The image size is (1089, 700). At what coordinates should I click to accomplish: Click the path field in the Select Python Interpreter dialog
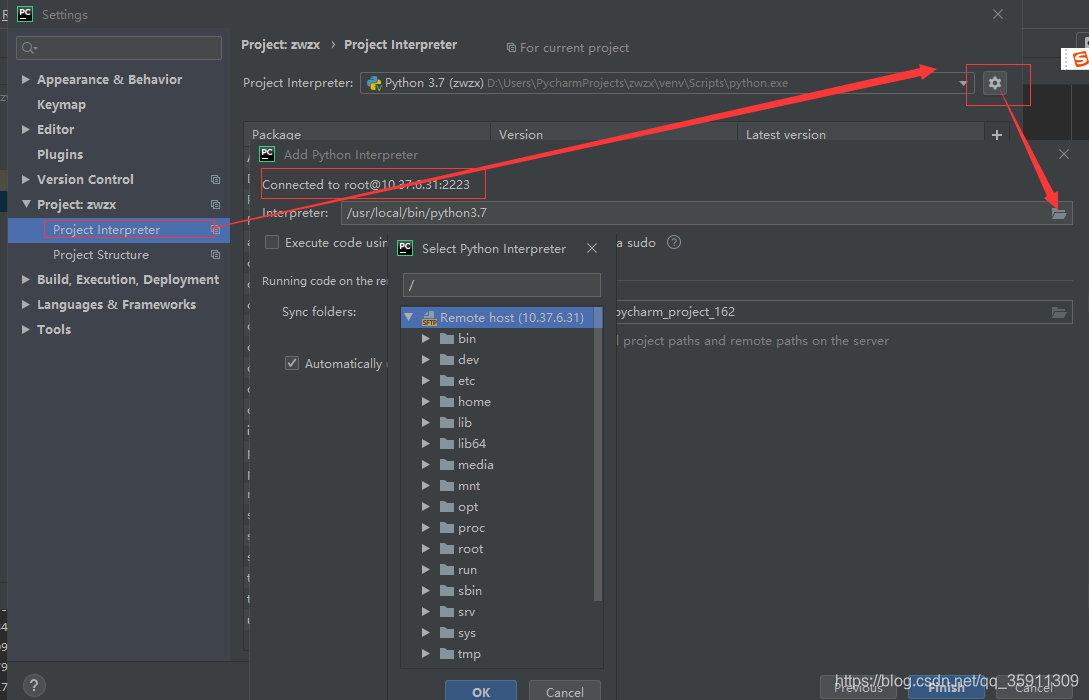tap(501, 285)
